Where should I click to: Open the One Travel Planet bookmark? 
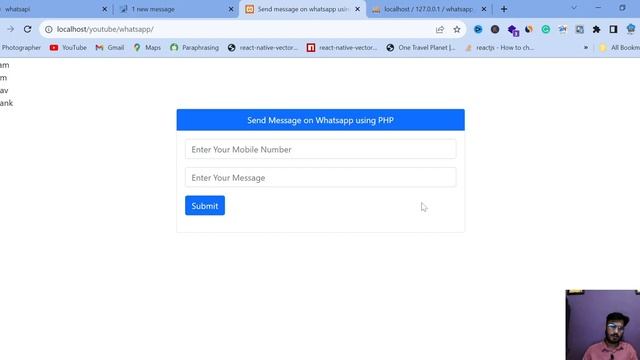tap(421, 48)
